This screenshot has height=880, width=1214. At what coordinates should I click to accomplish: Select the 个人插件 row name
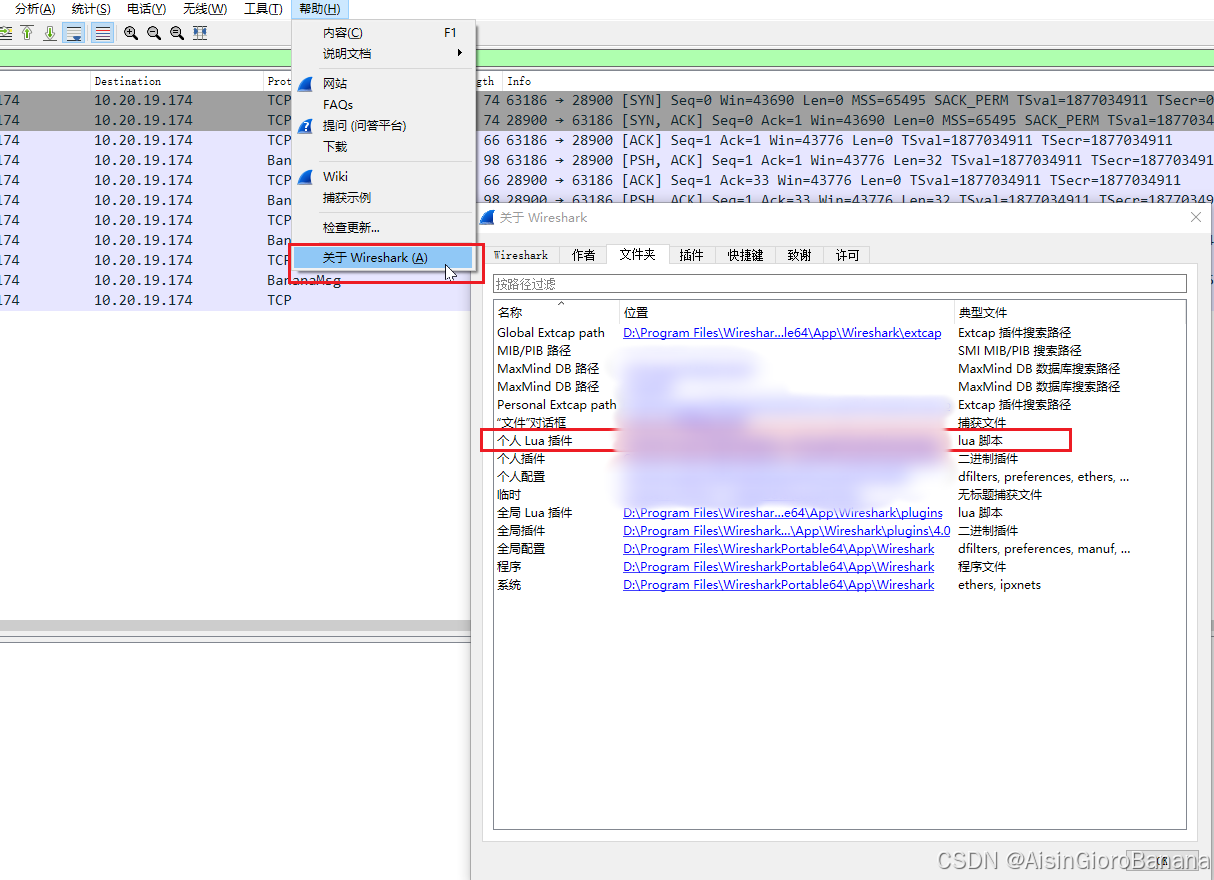click(x=521, y=459)
